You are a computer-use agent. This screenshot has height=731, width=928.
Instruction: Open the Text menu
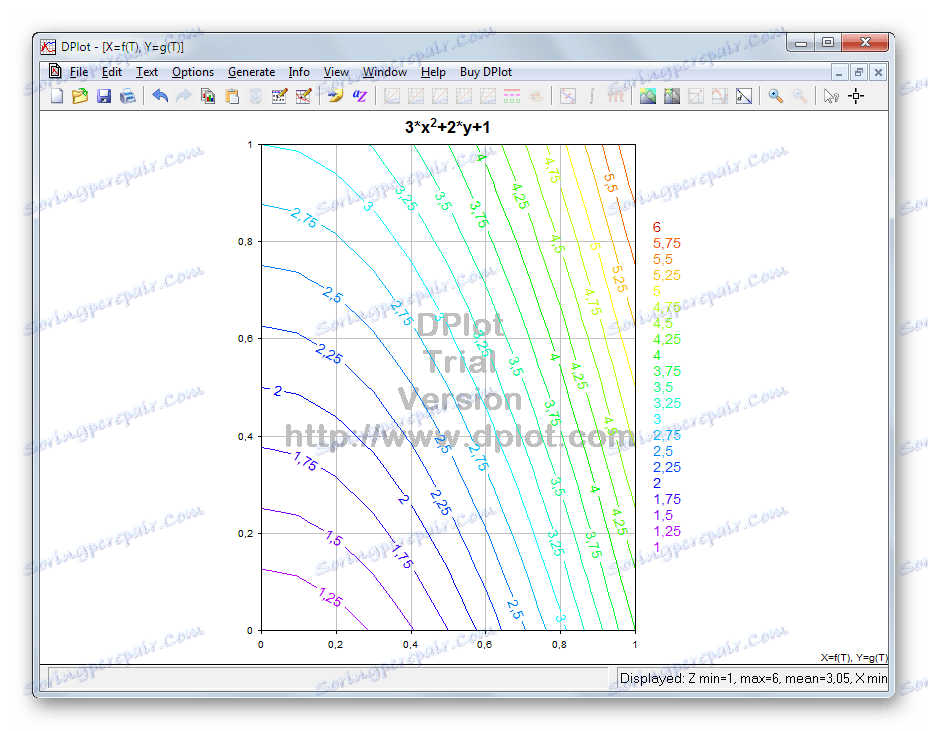(147, 72)
